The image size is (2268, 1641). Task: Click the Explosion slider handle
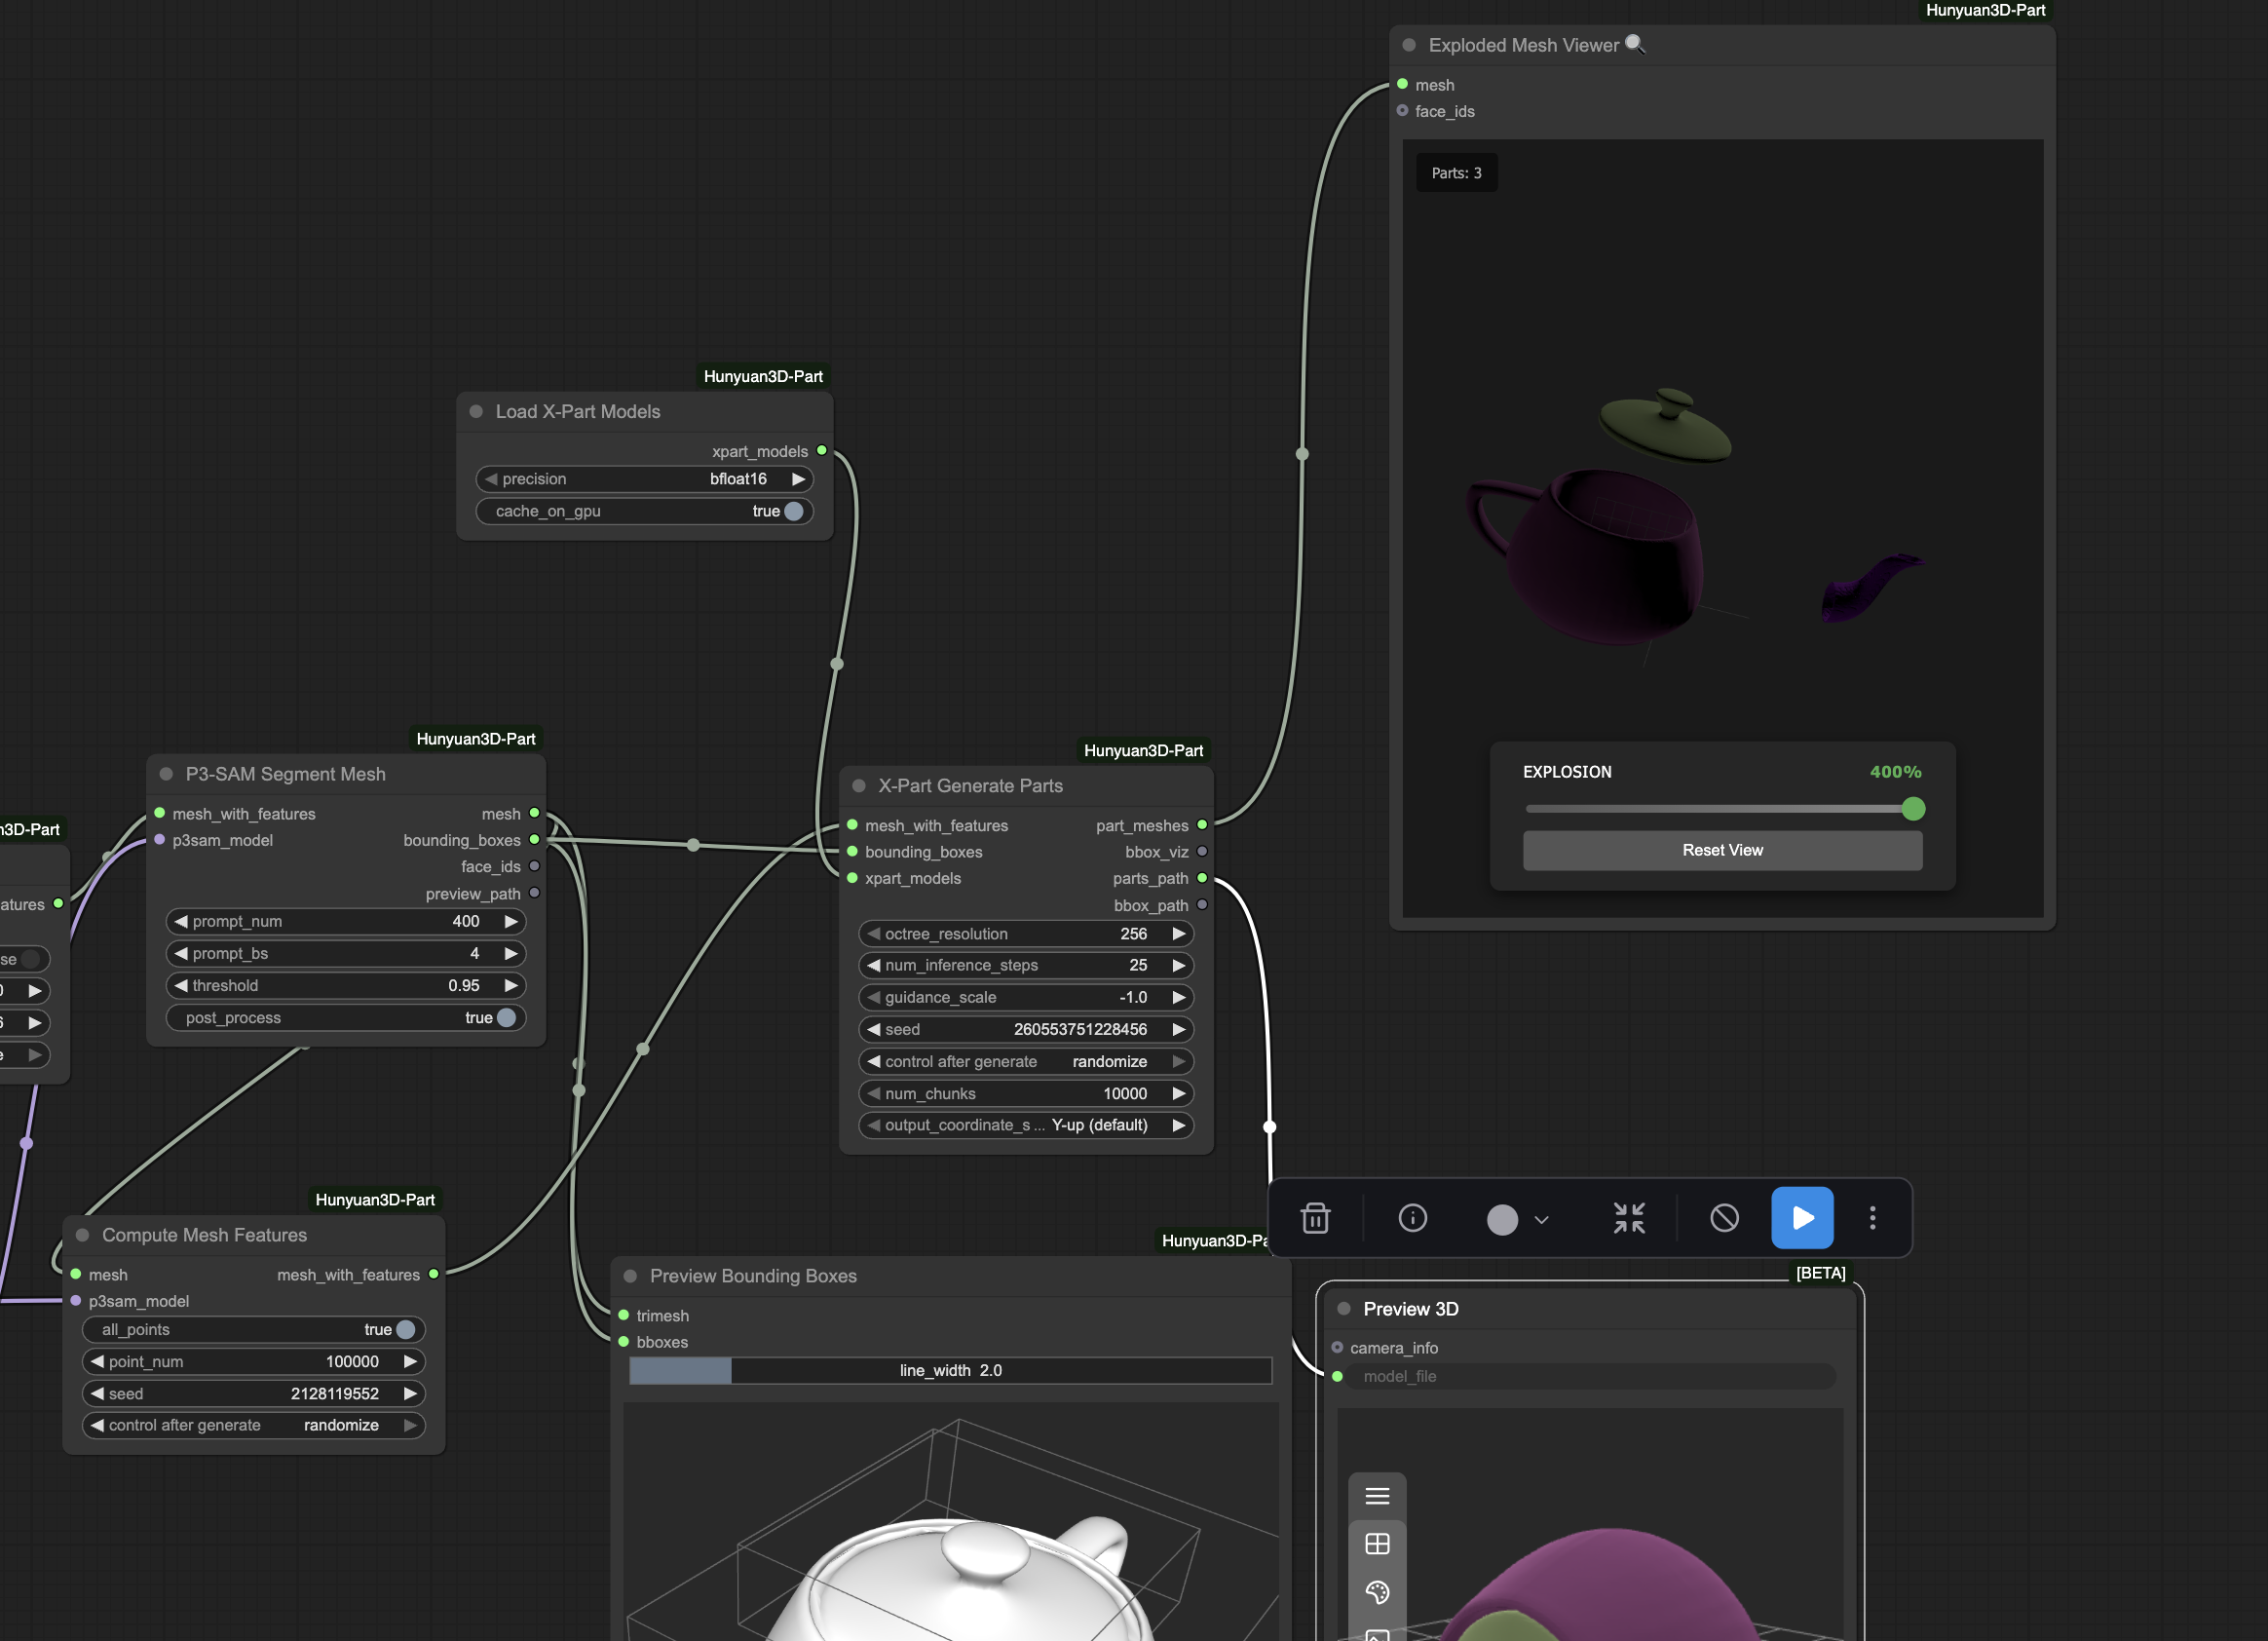[x=1913, y=809]
